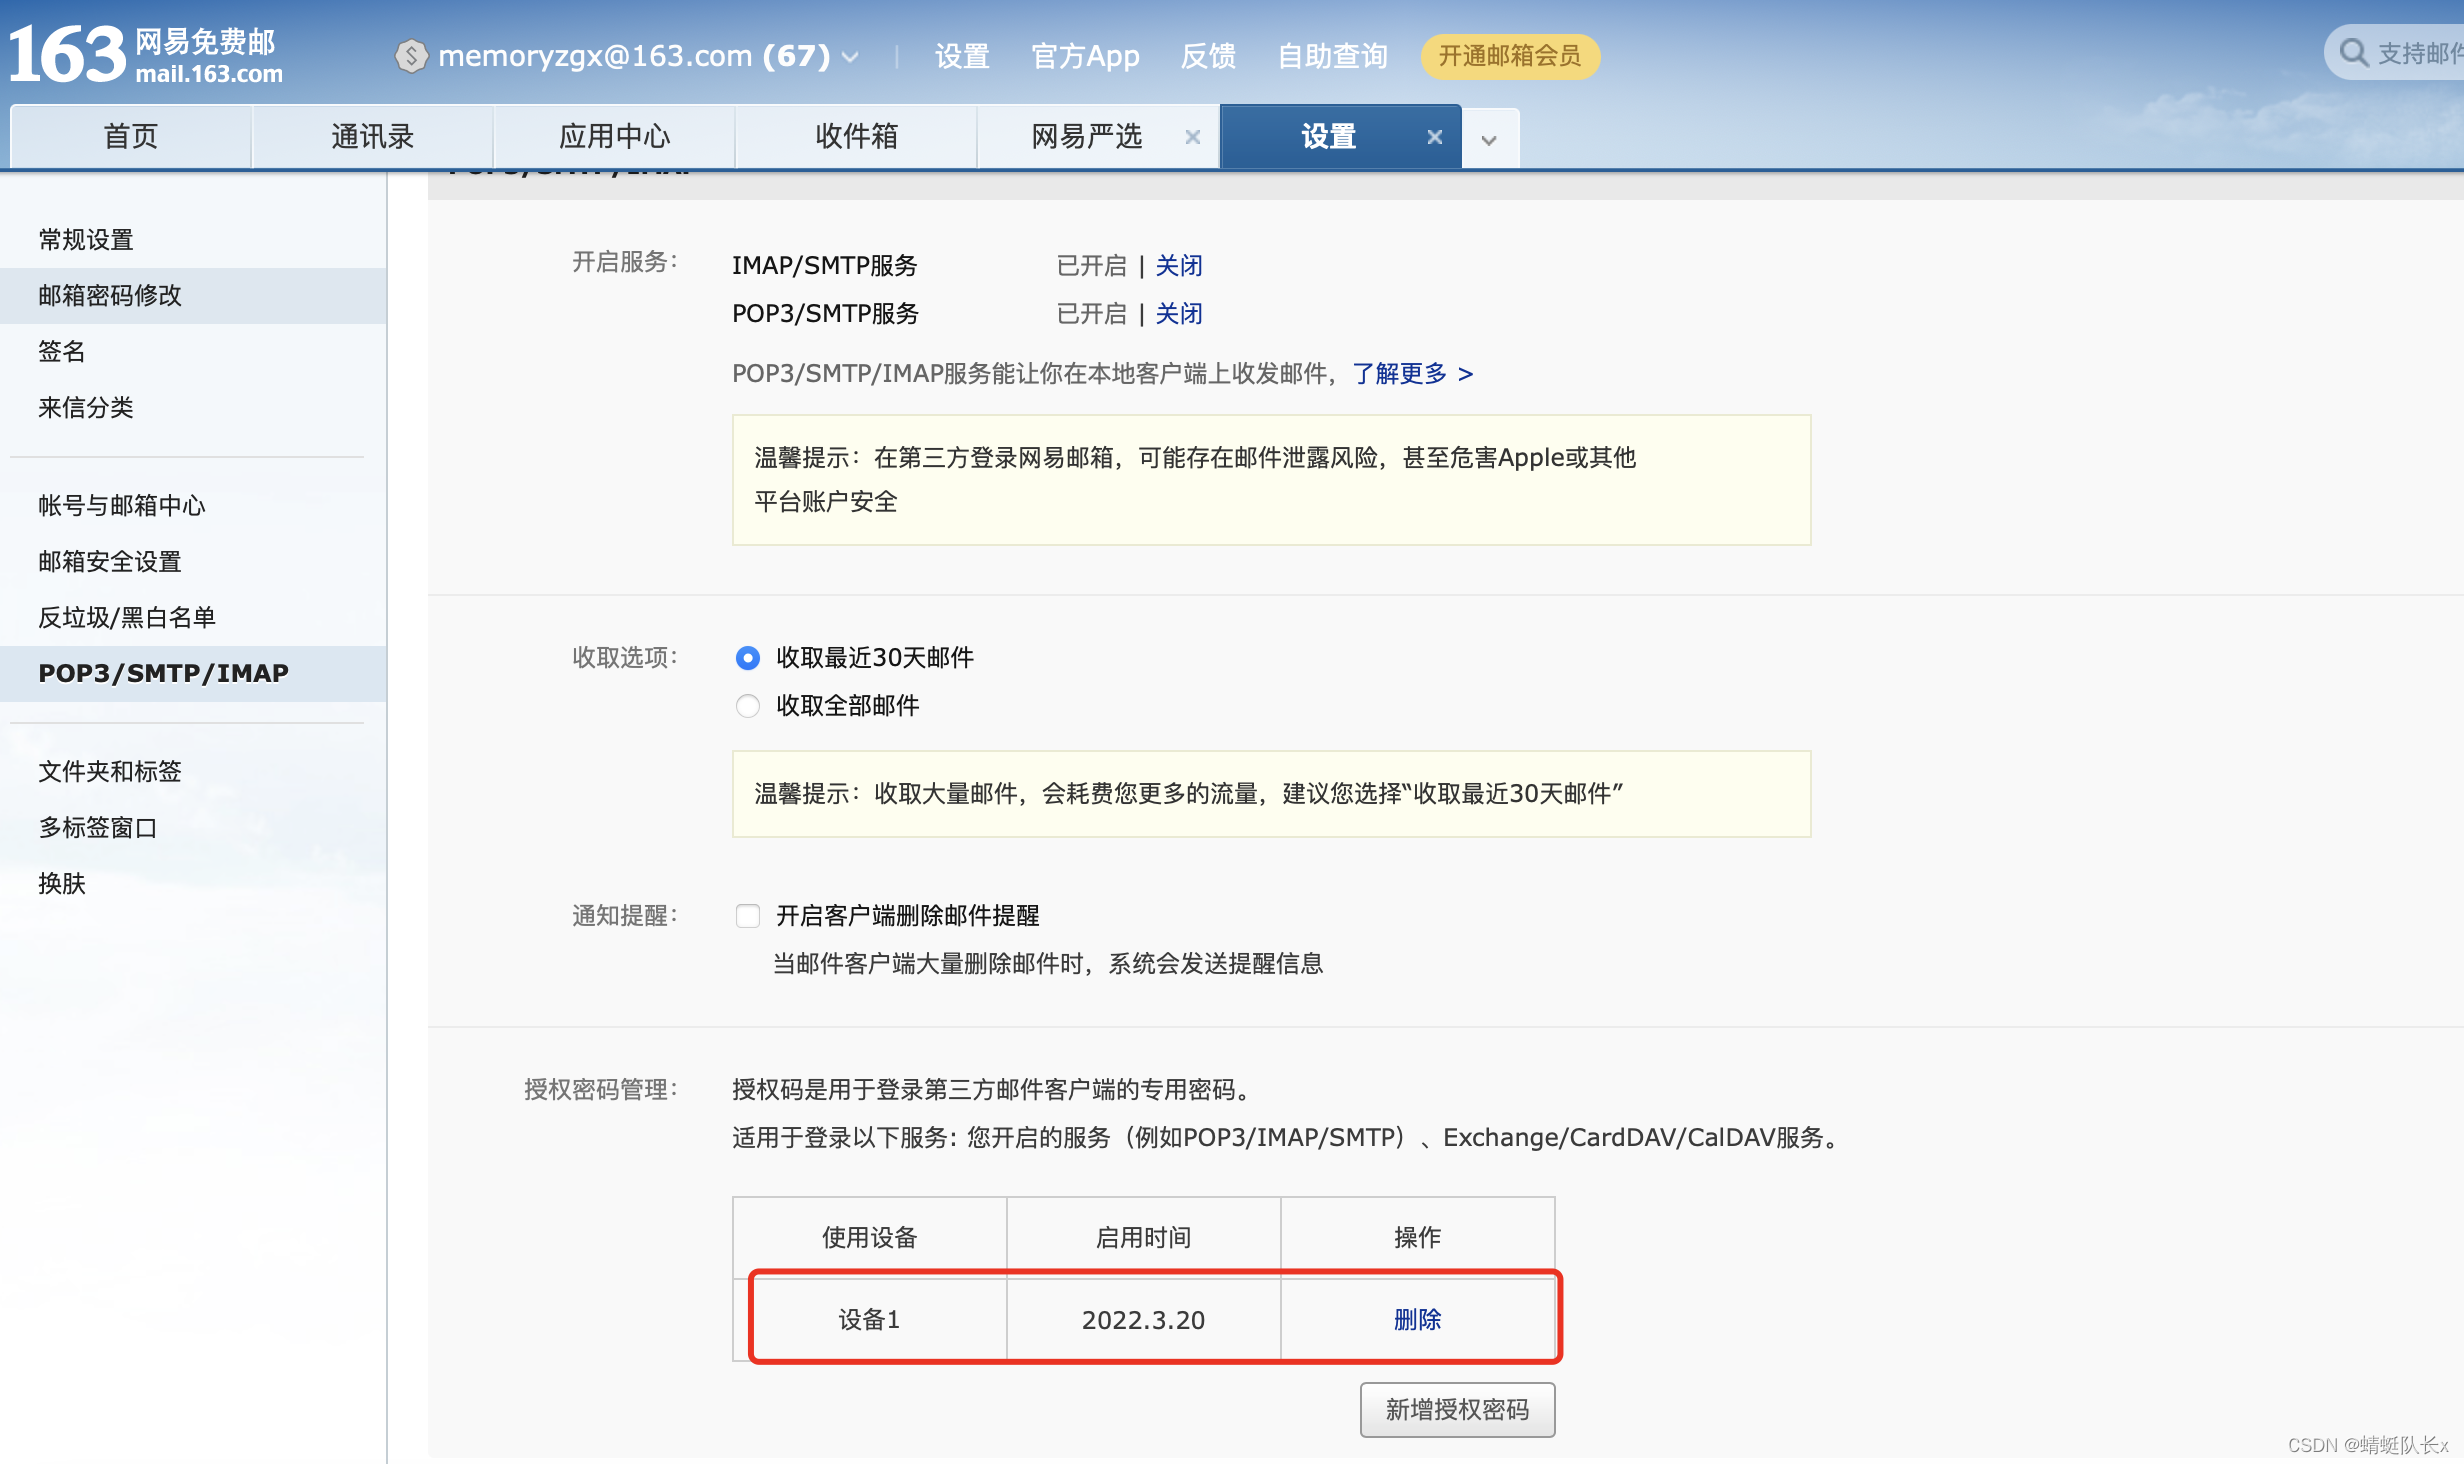This screenshot has height=1464, width=2464.
Task: Click the mail search input field
Action: point(2420,54)
